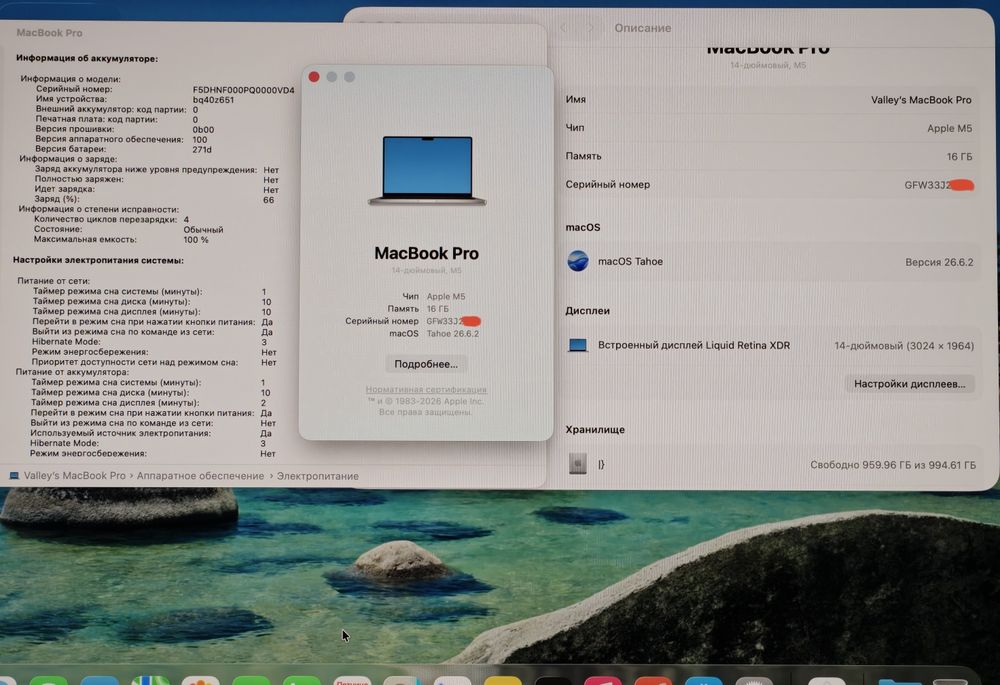Click the Серийный номер row in settings

768,184
